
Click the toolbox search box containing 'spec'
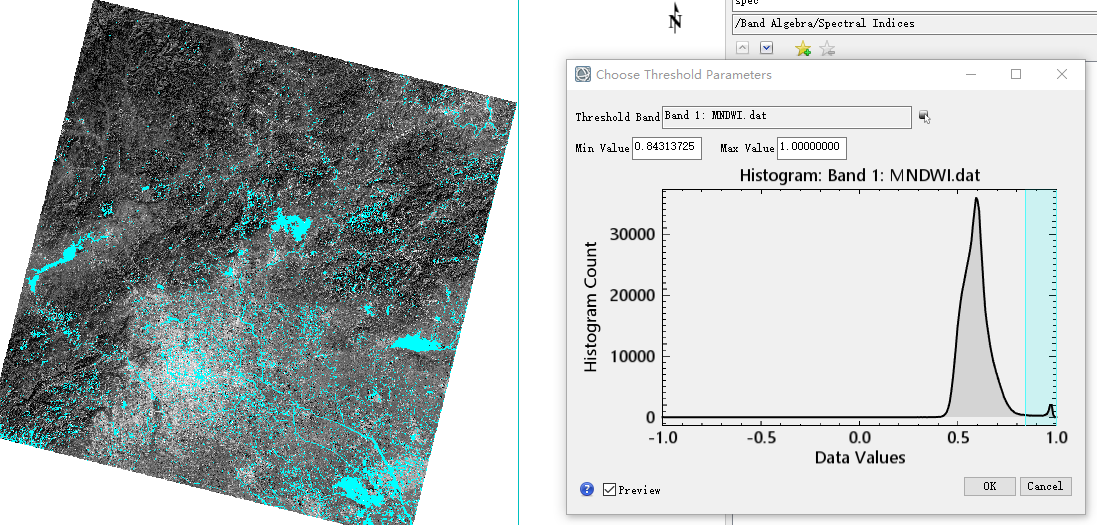pos(914,4)
